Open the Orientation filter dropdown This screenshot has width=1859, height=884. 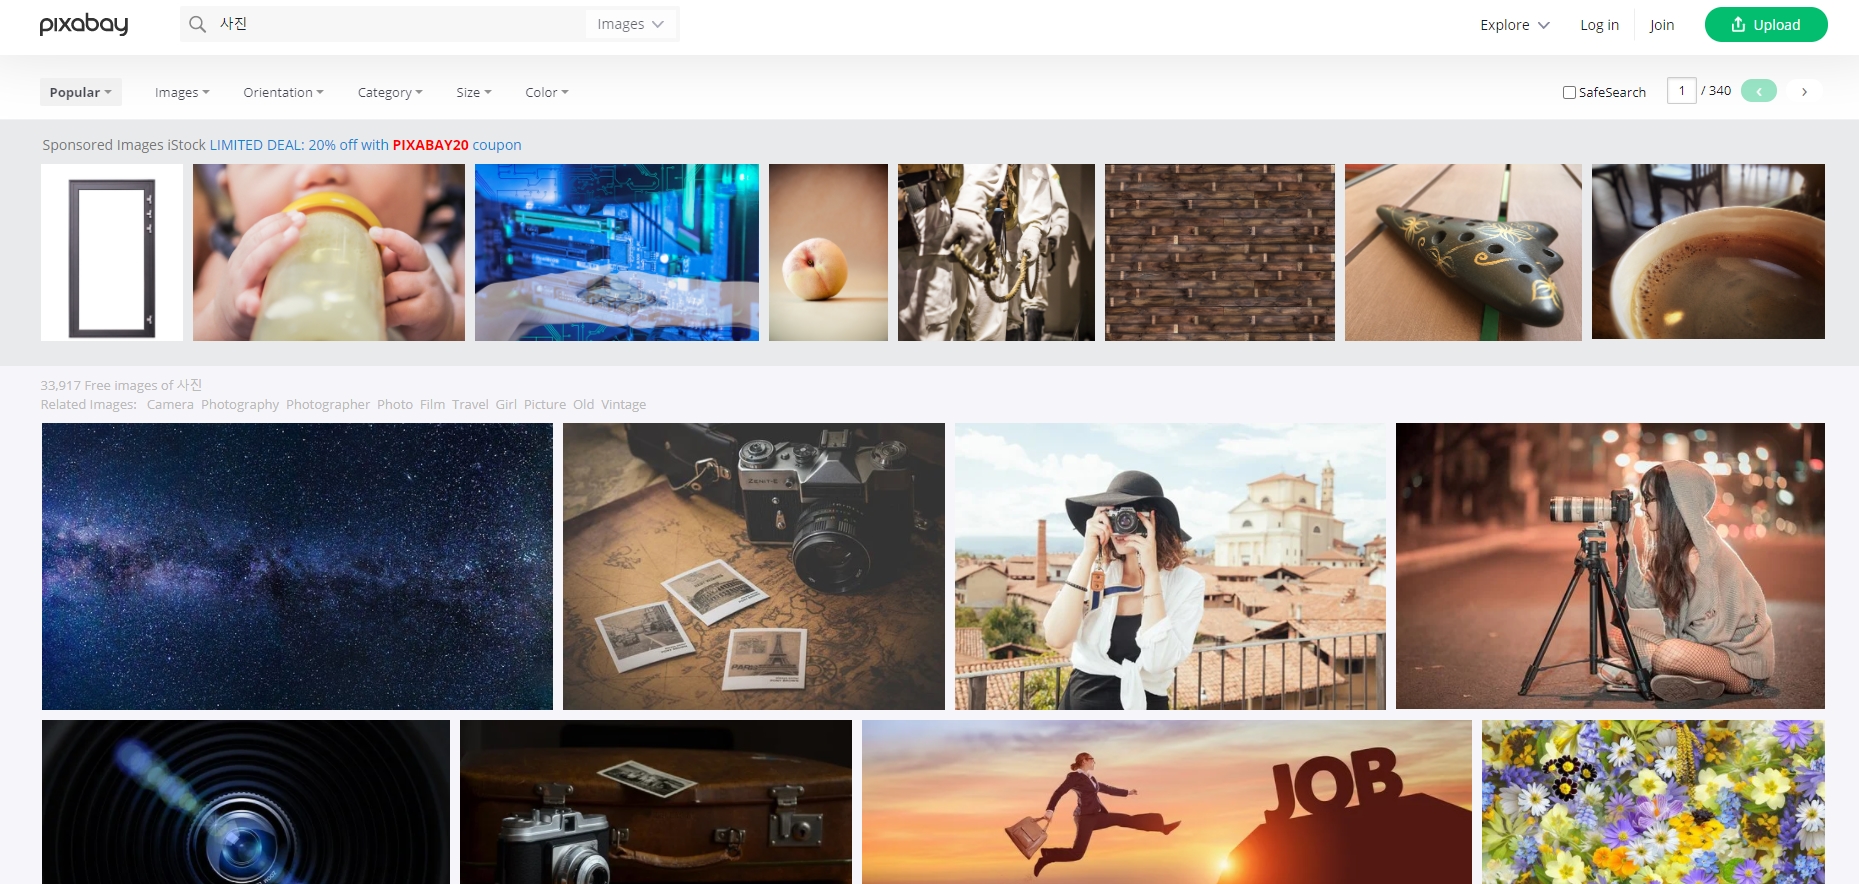[x=283, y=92]
